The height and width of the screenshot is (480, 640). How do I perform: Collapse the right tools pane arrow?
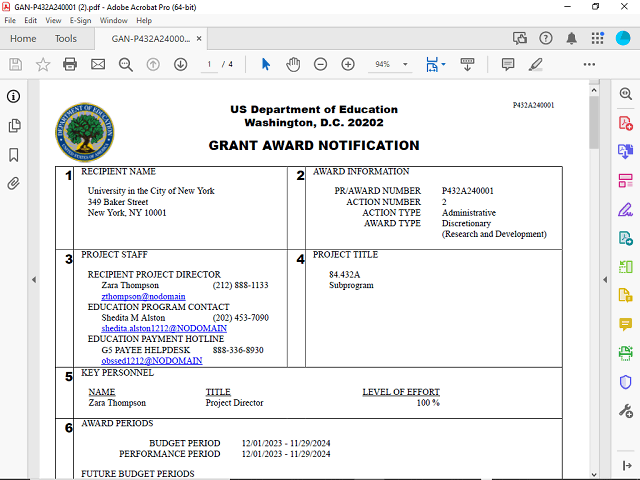pos(603,279)
